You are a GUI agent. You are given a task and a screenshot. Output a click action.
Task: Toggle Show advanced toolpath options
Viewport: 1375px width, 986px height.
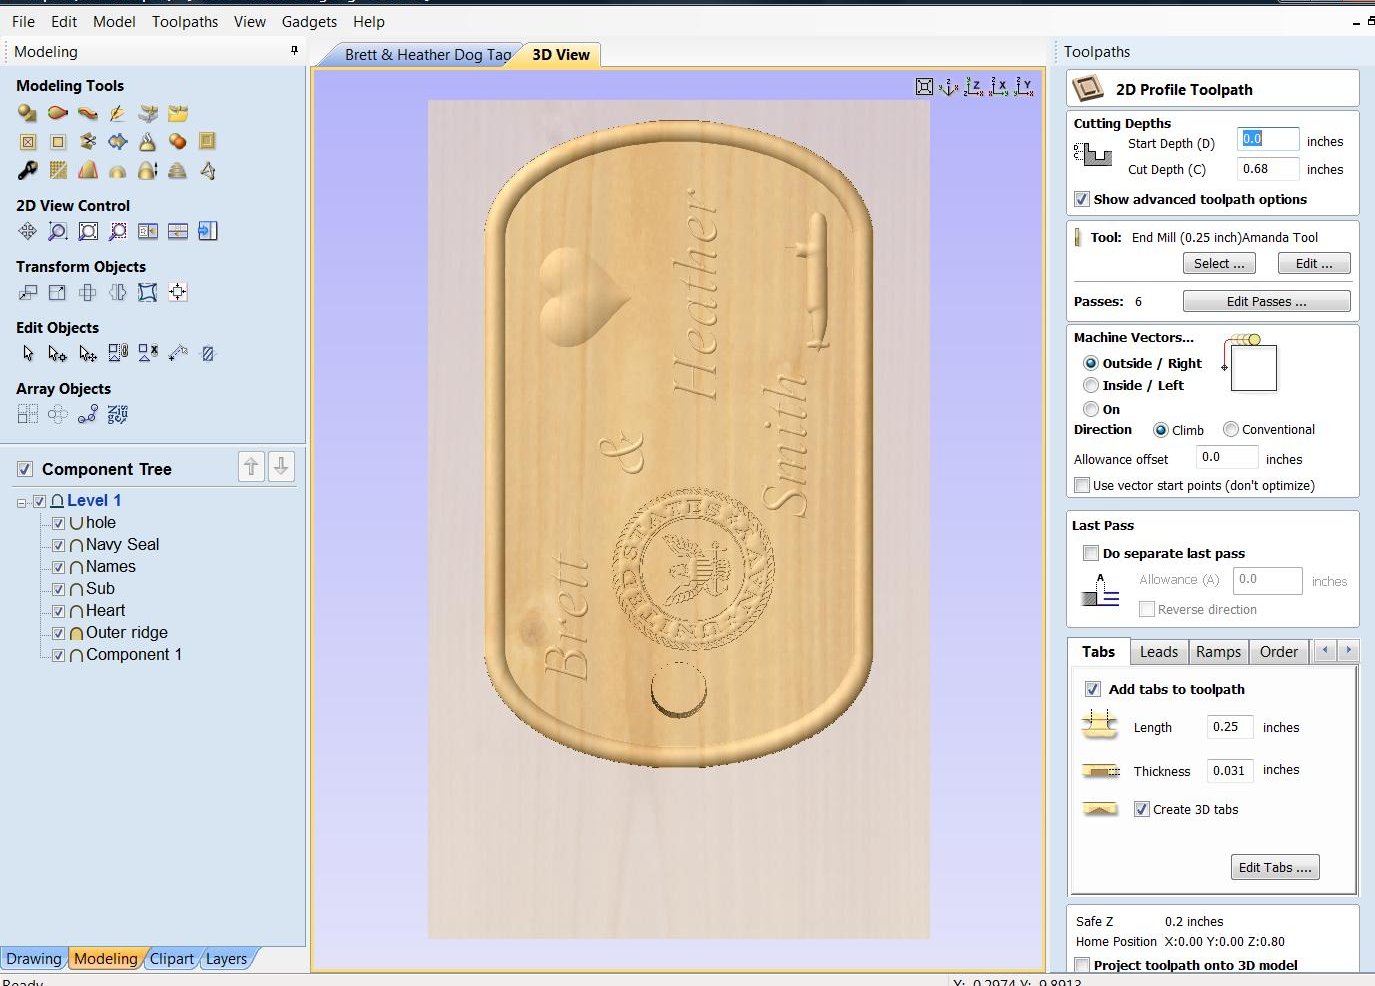[1081, 199]
